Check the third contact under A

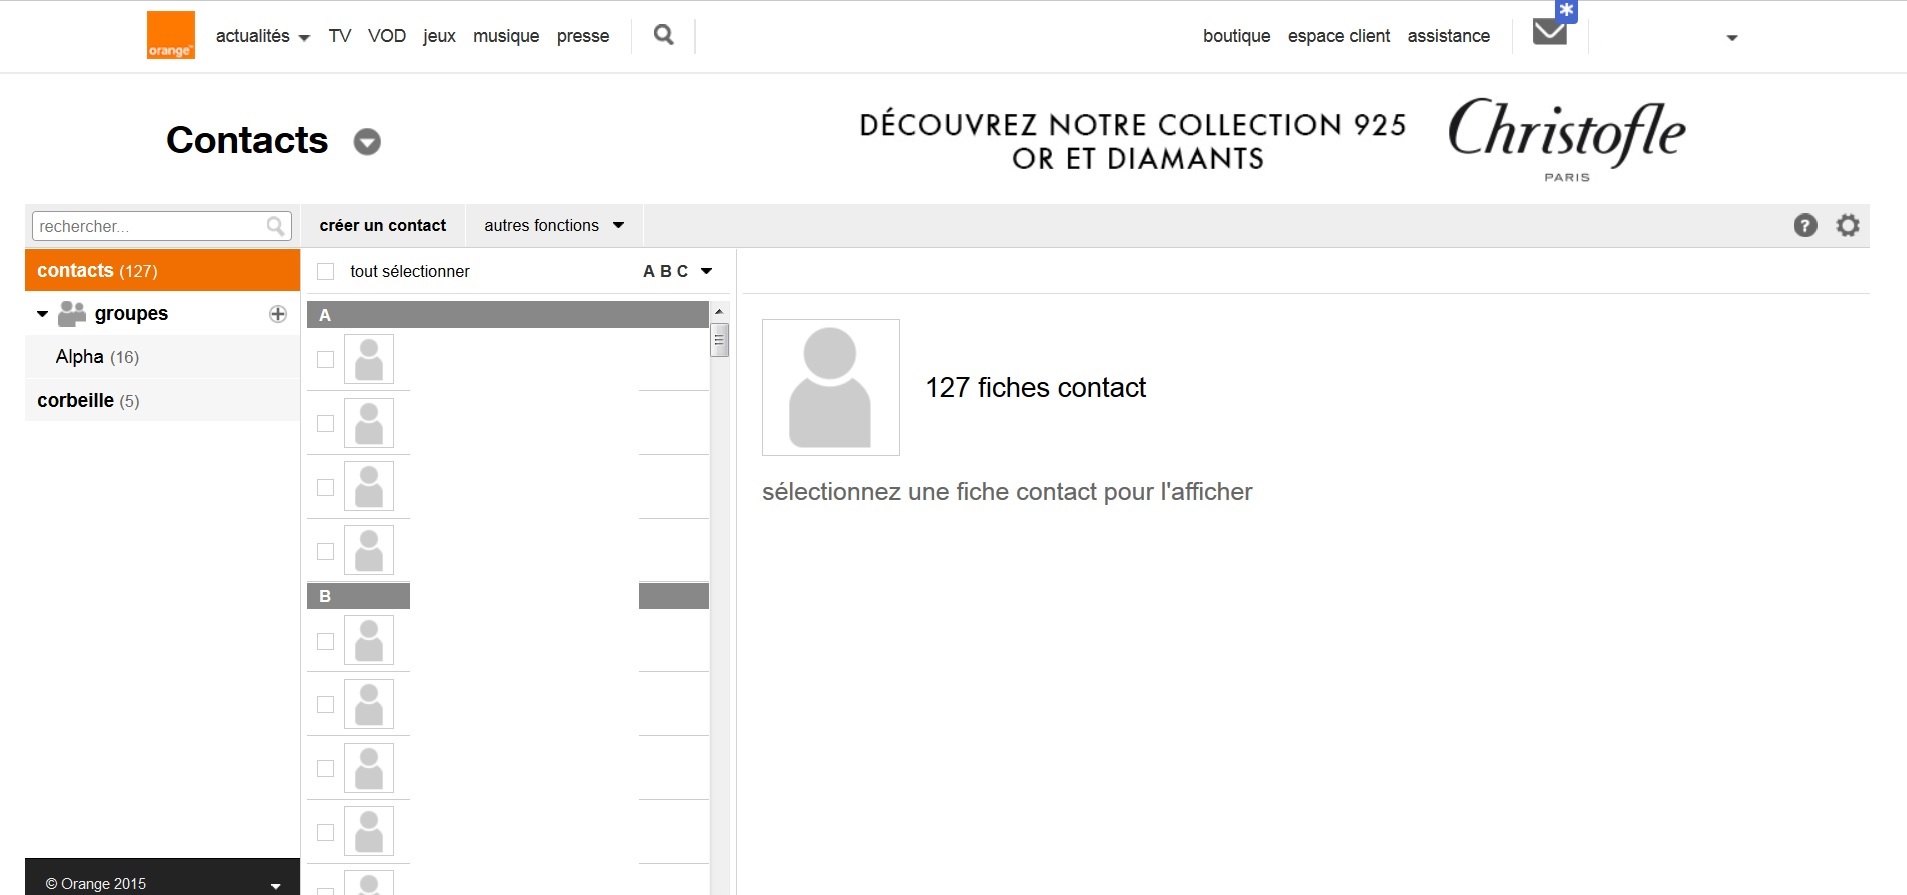[325, 487]
